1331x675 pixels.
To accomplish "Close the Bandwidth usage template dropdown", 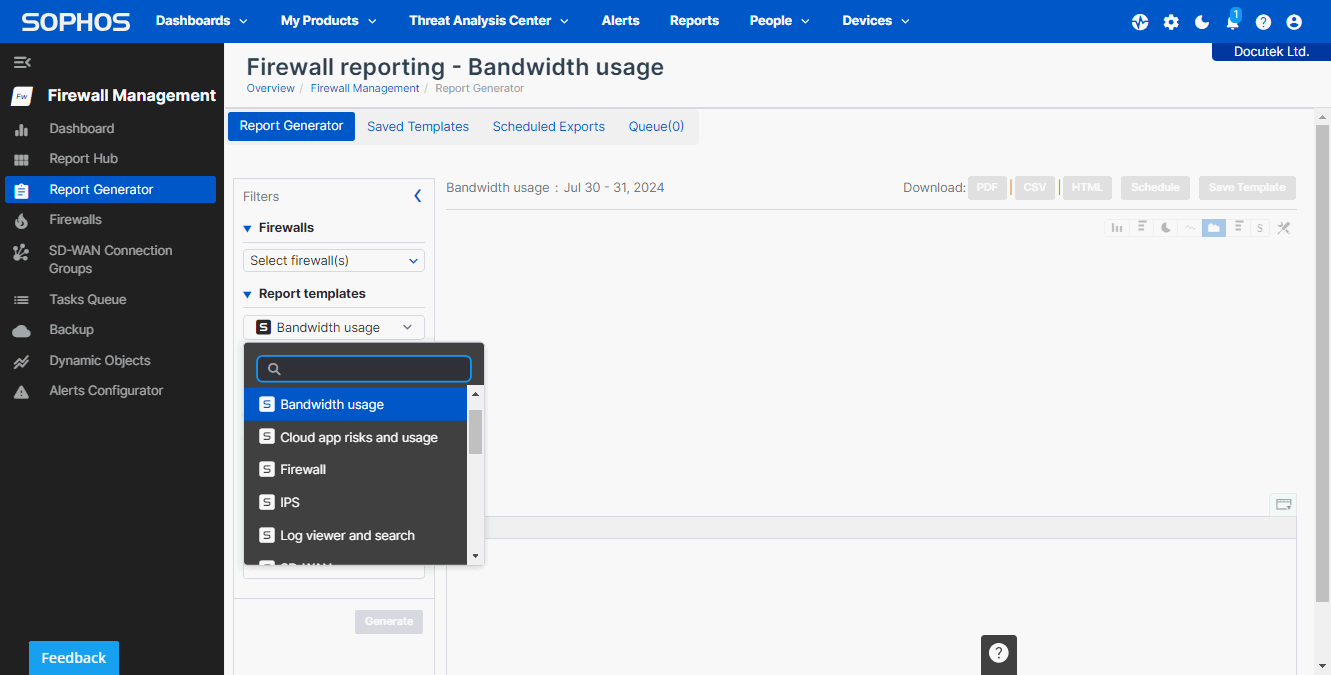I will [x=334, y=327].
